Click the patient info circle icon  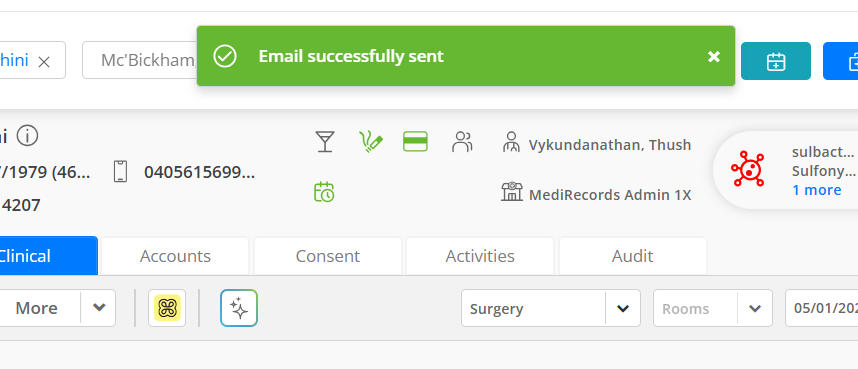point(27,136)
